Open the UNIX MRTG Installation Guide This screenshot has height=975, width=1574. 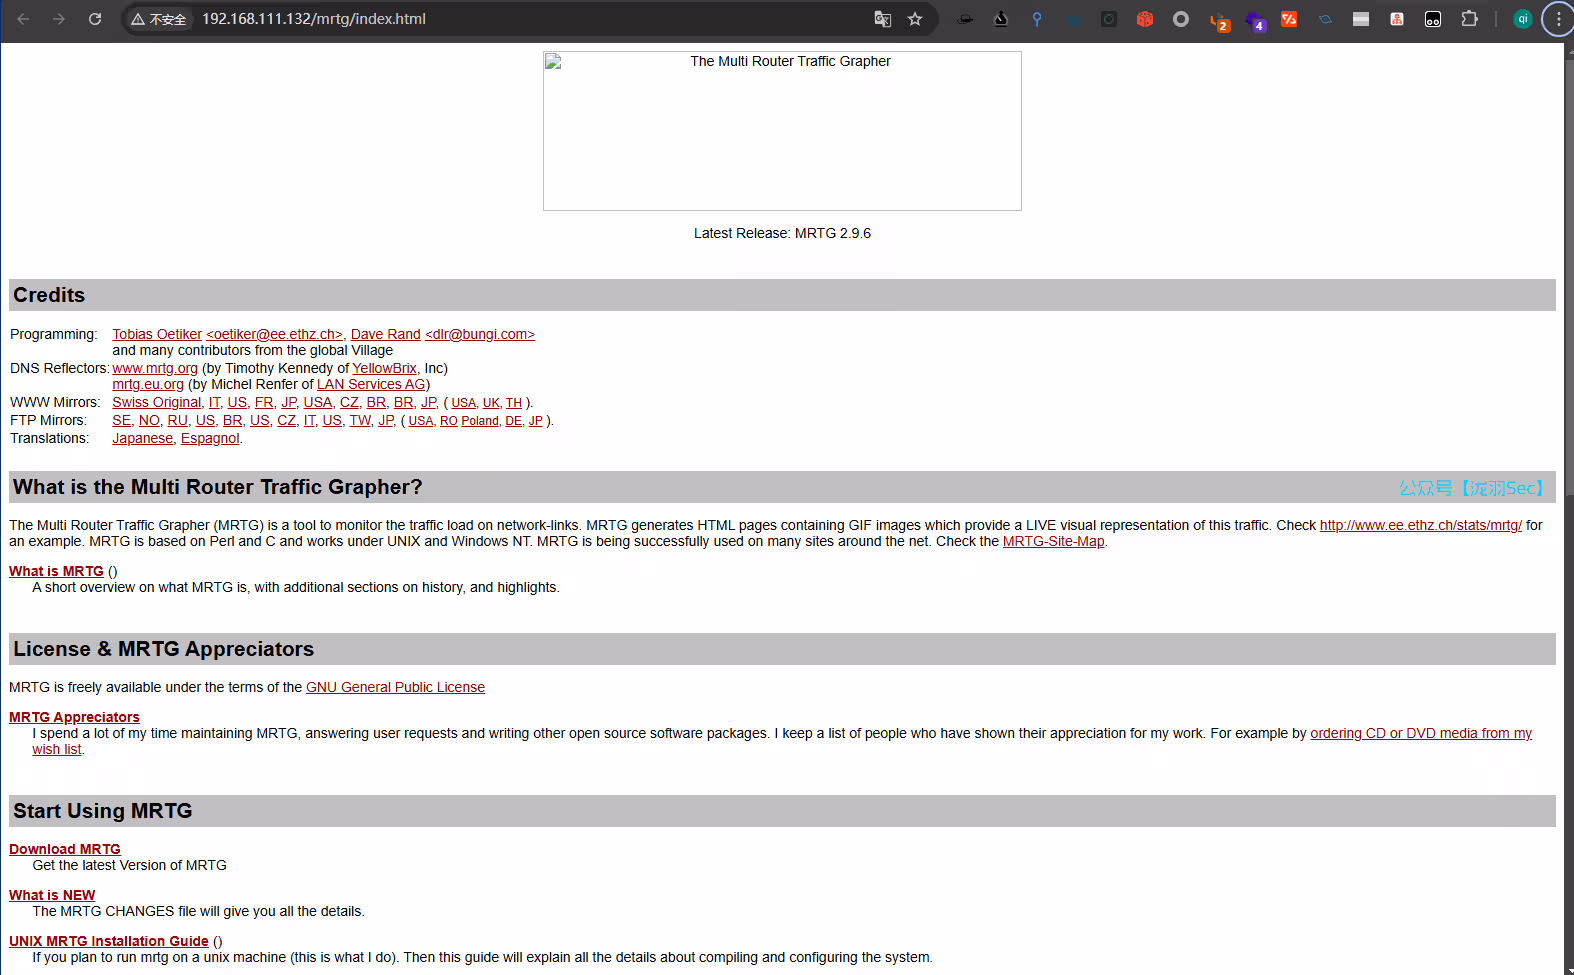[109, 941]
